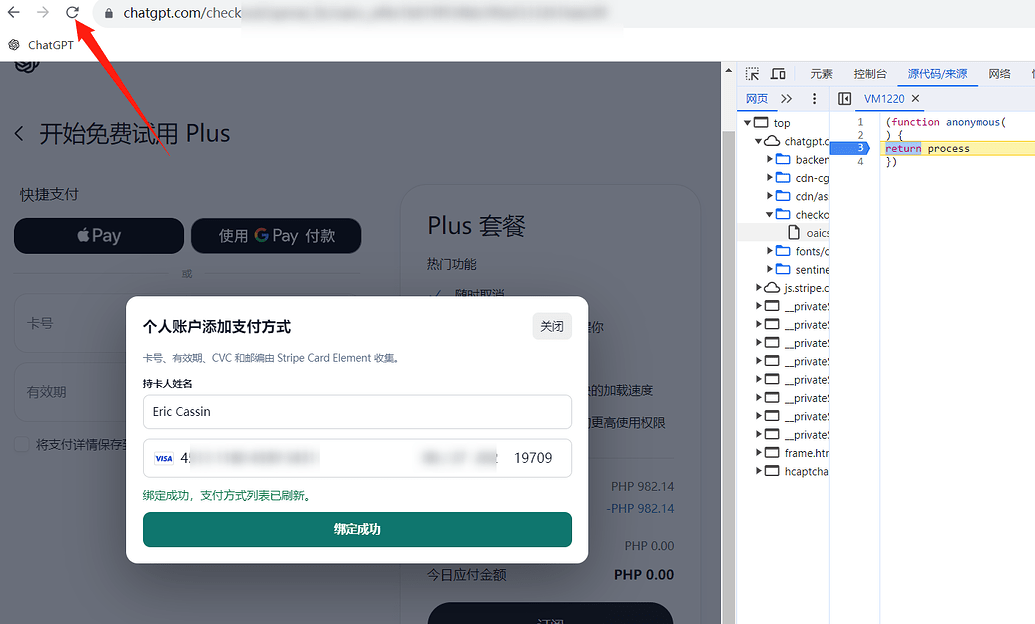
Task: Close the VM1220 file tab
Action: (915, 99)
